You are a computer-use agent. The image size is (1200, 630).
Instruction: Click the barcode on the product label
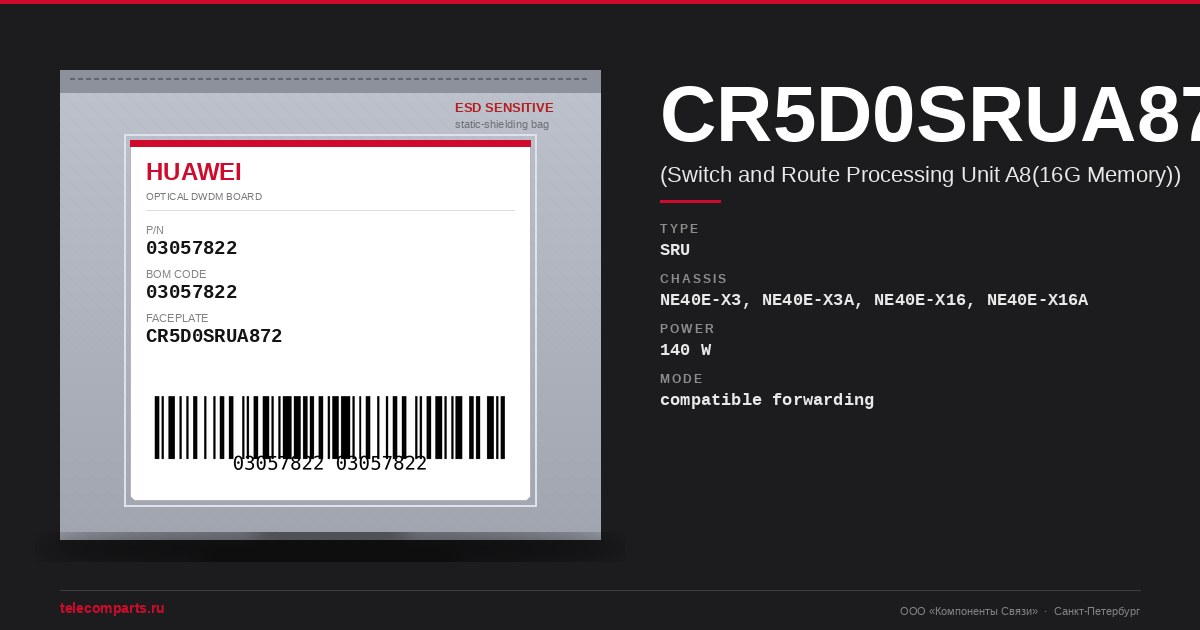(x=330, y=427)
